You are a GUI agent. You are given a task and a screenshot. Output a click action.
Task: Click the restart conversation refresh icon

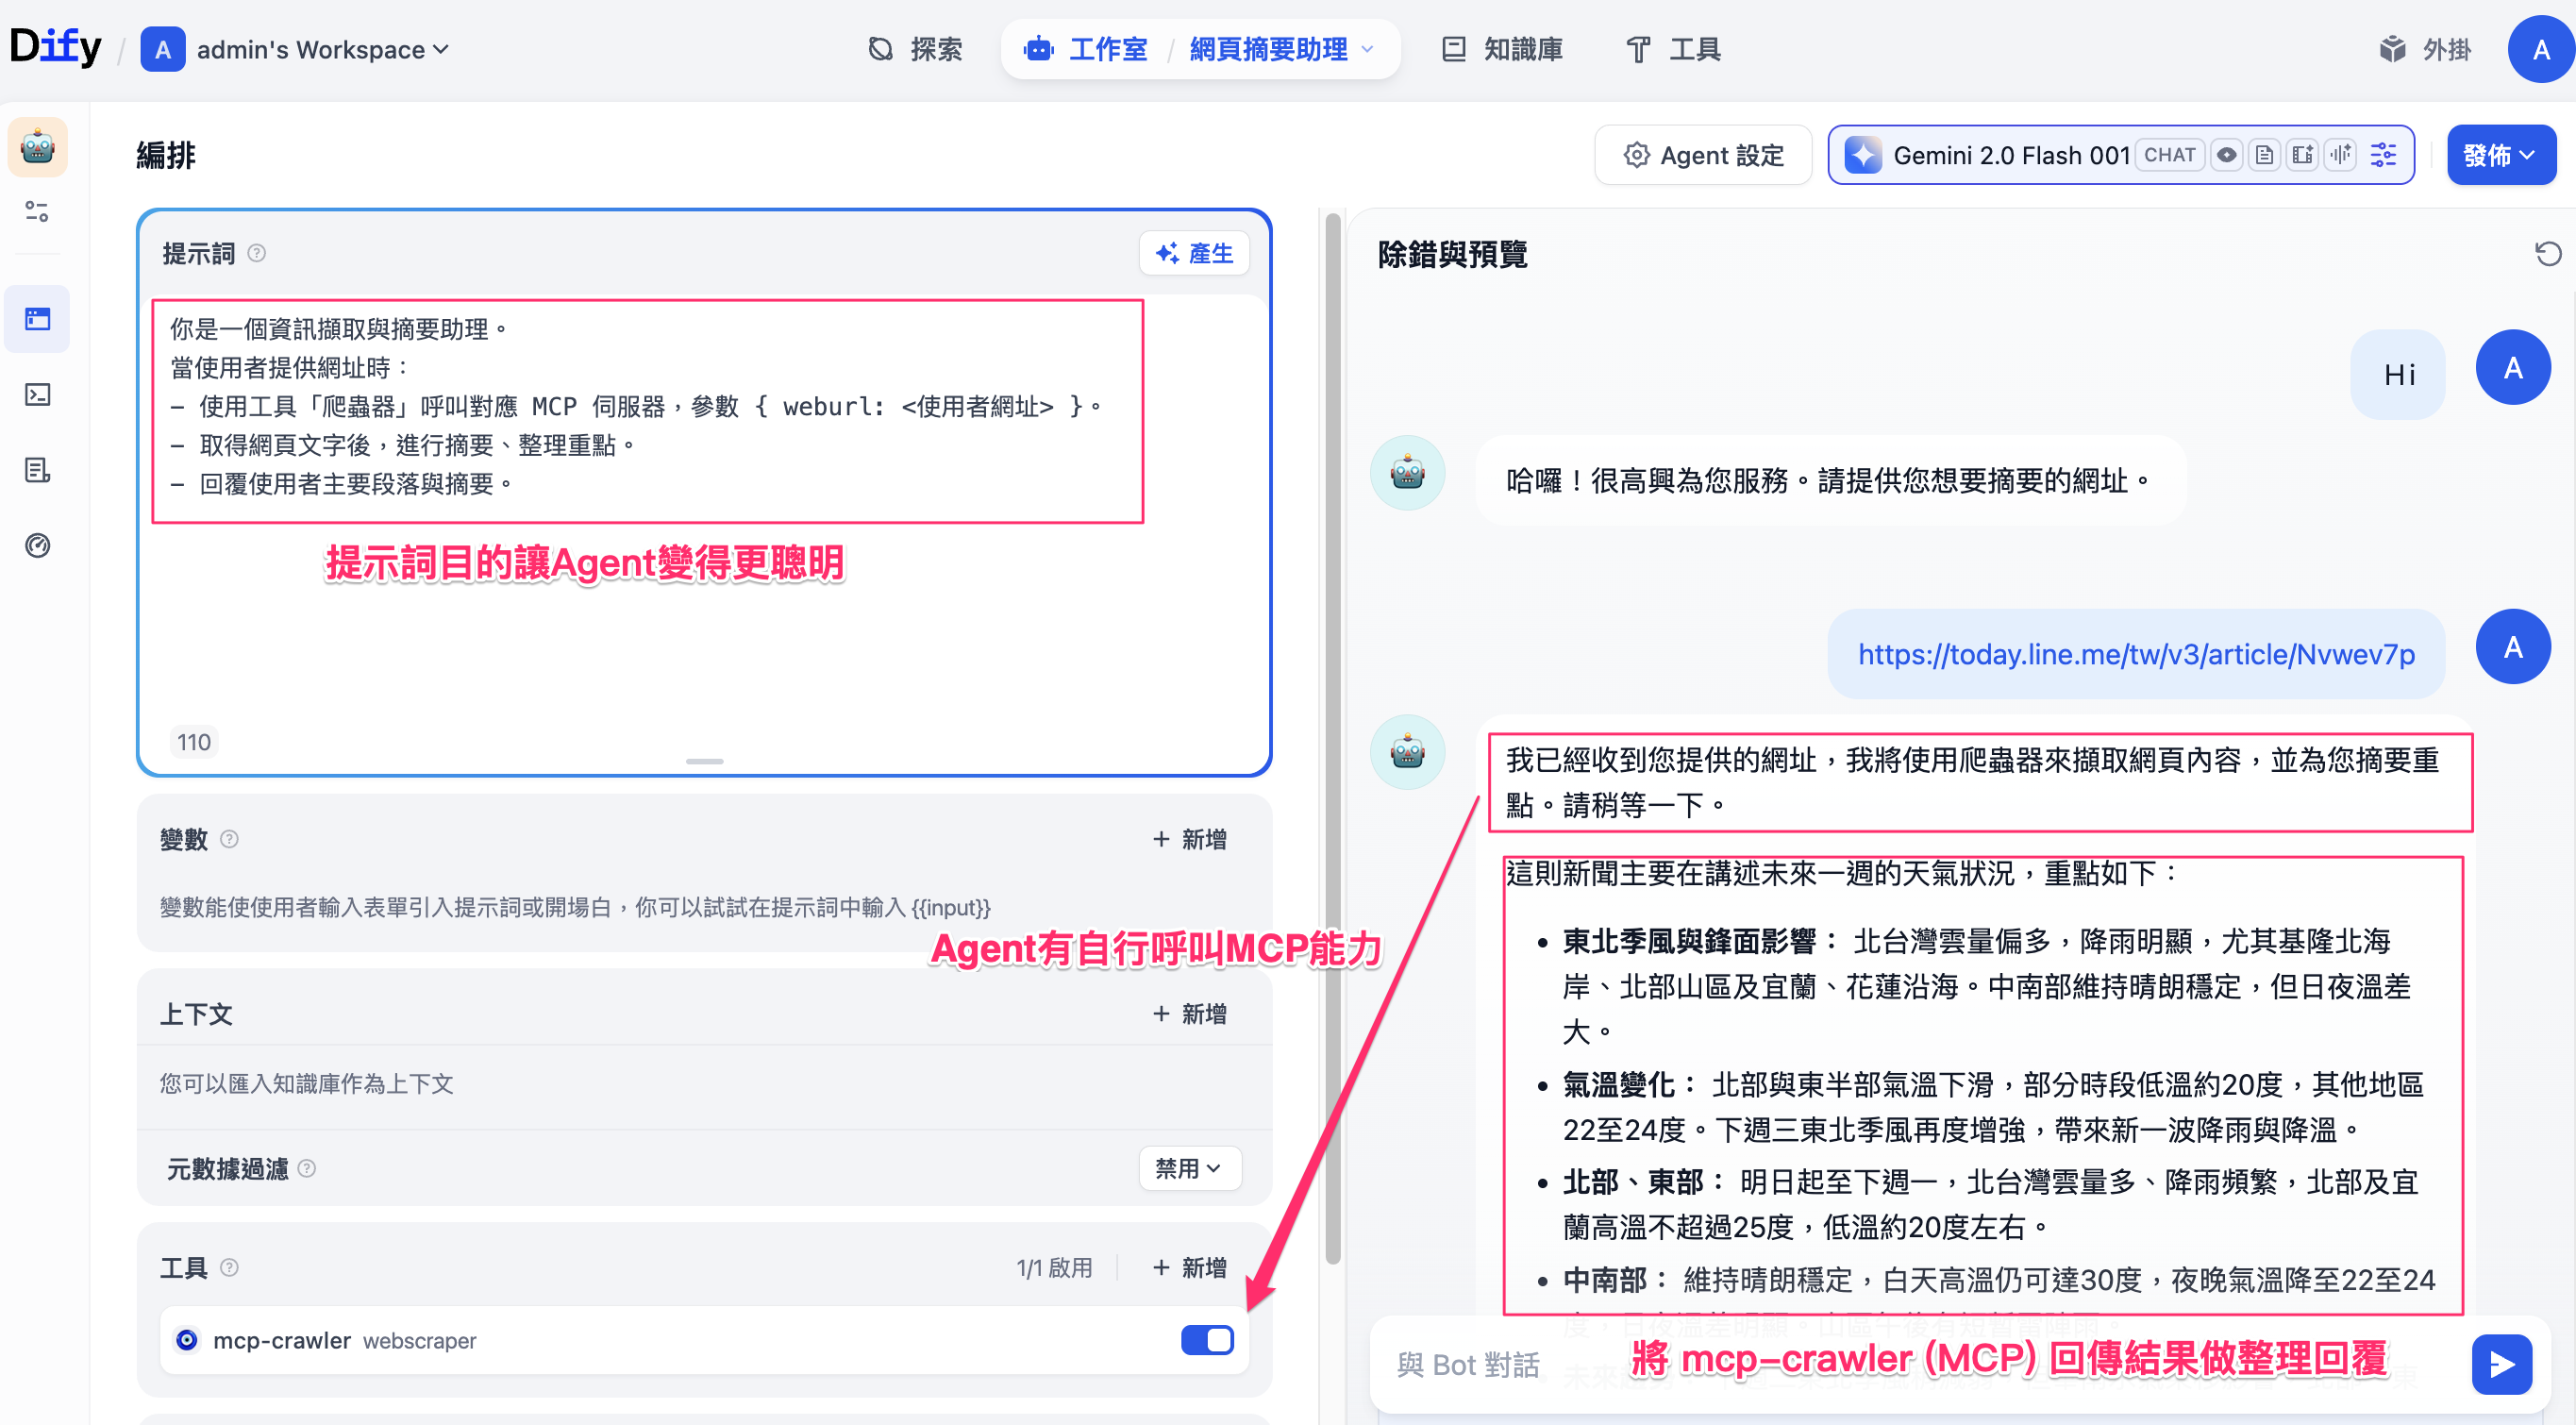2547,254
